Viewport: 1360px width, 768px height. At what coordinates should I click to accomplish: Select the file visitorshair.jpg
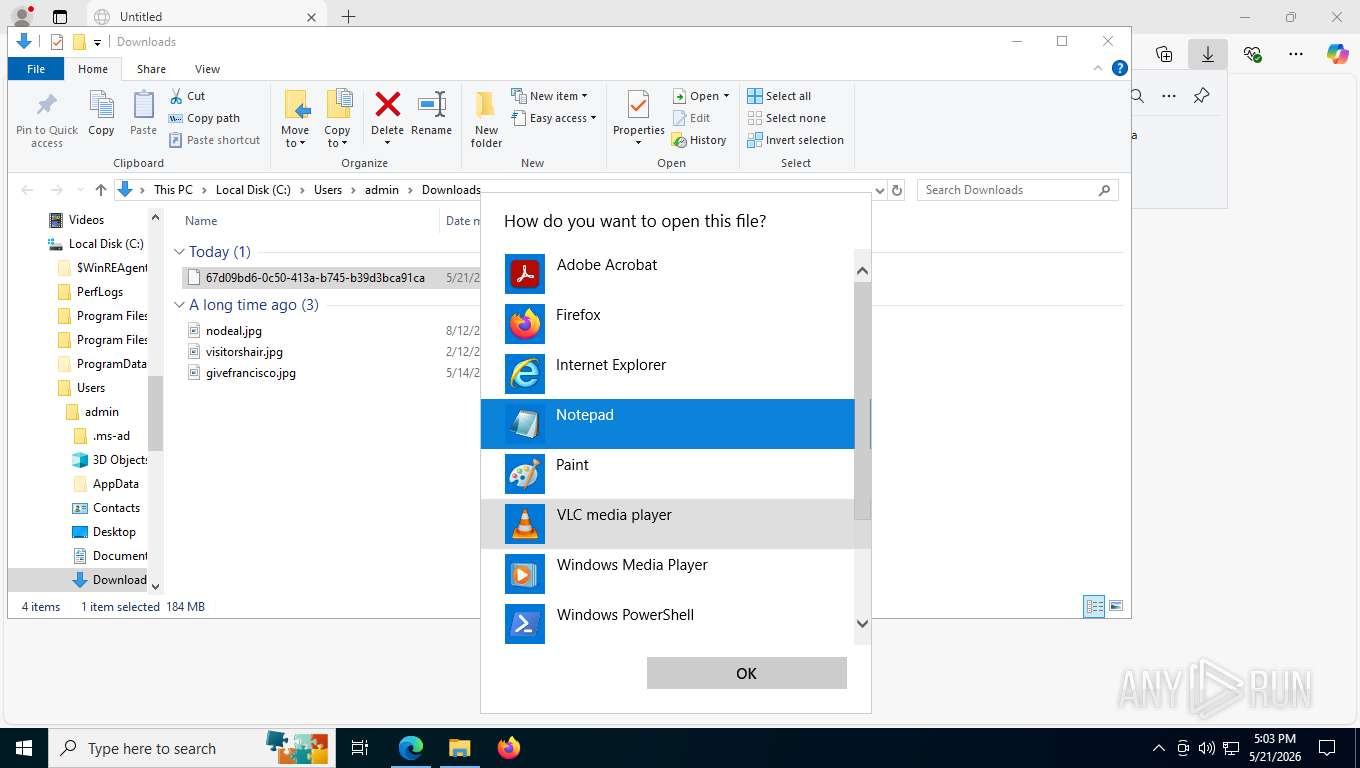[x=244, y=352]
